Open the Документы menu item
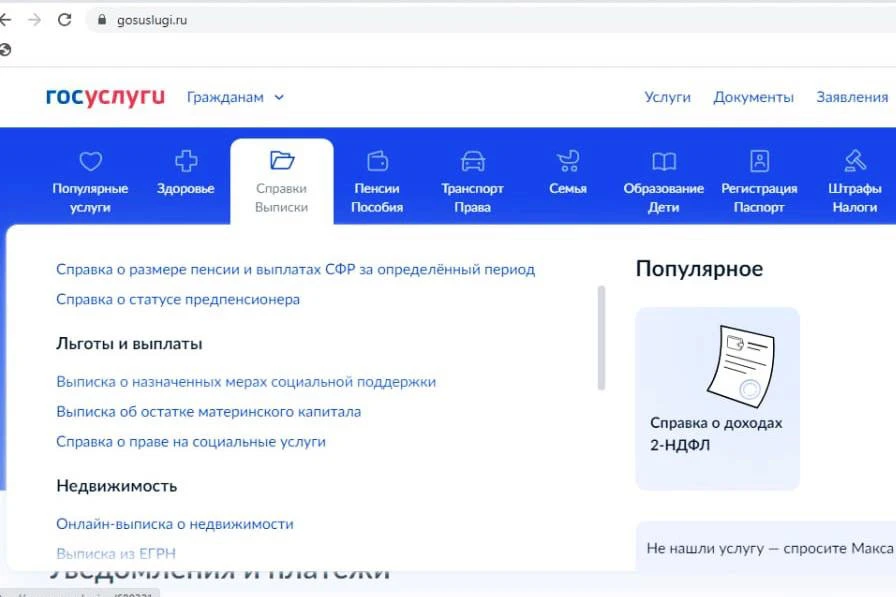 (x=753, y=97)
